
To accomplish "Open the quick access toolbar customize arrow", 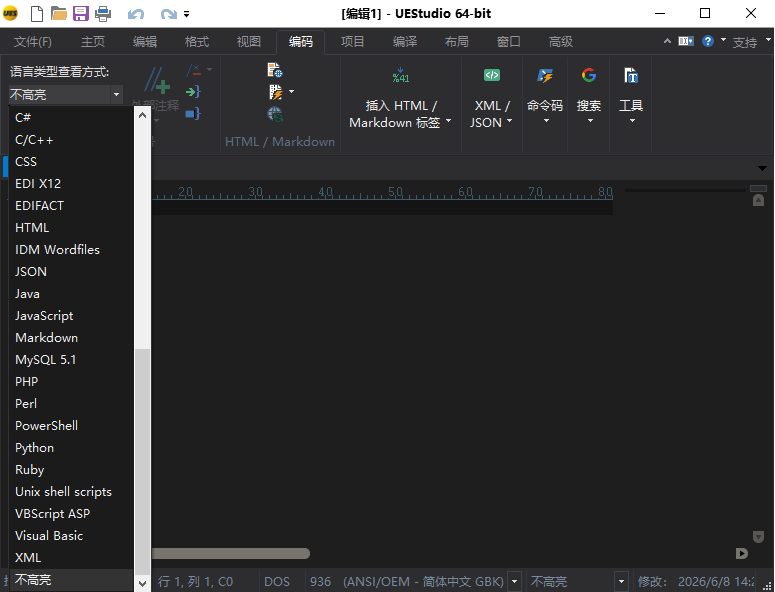I will (x=186, y=14).
